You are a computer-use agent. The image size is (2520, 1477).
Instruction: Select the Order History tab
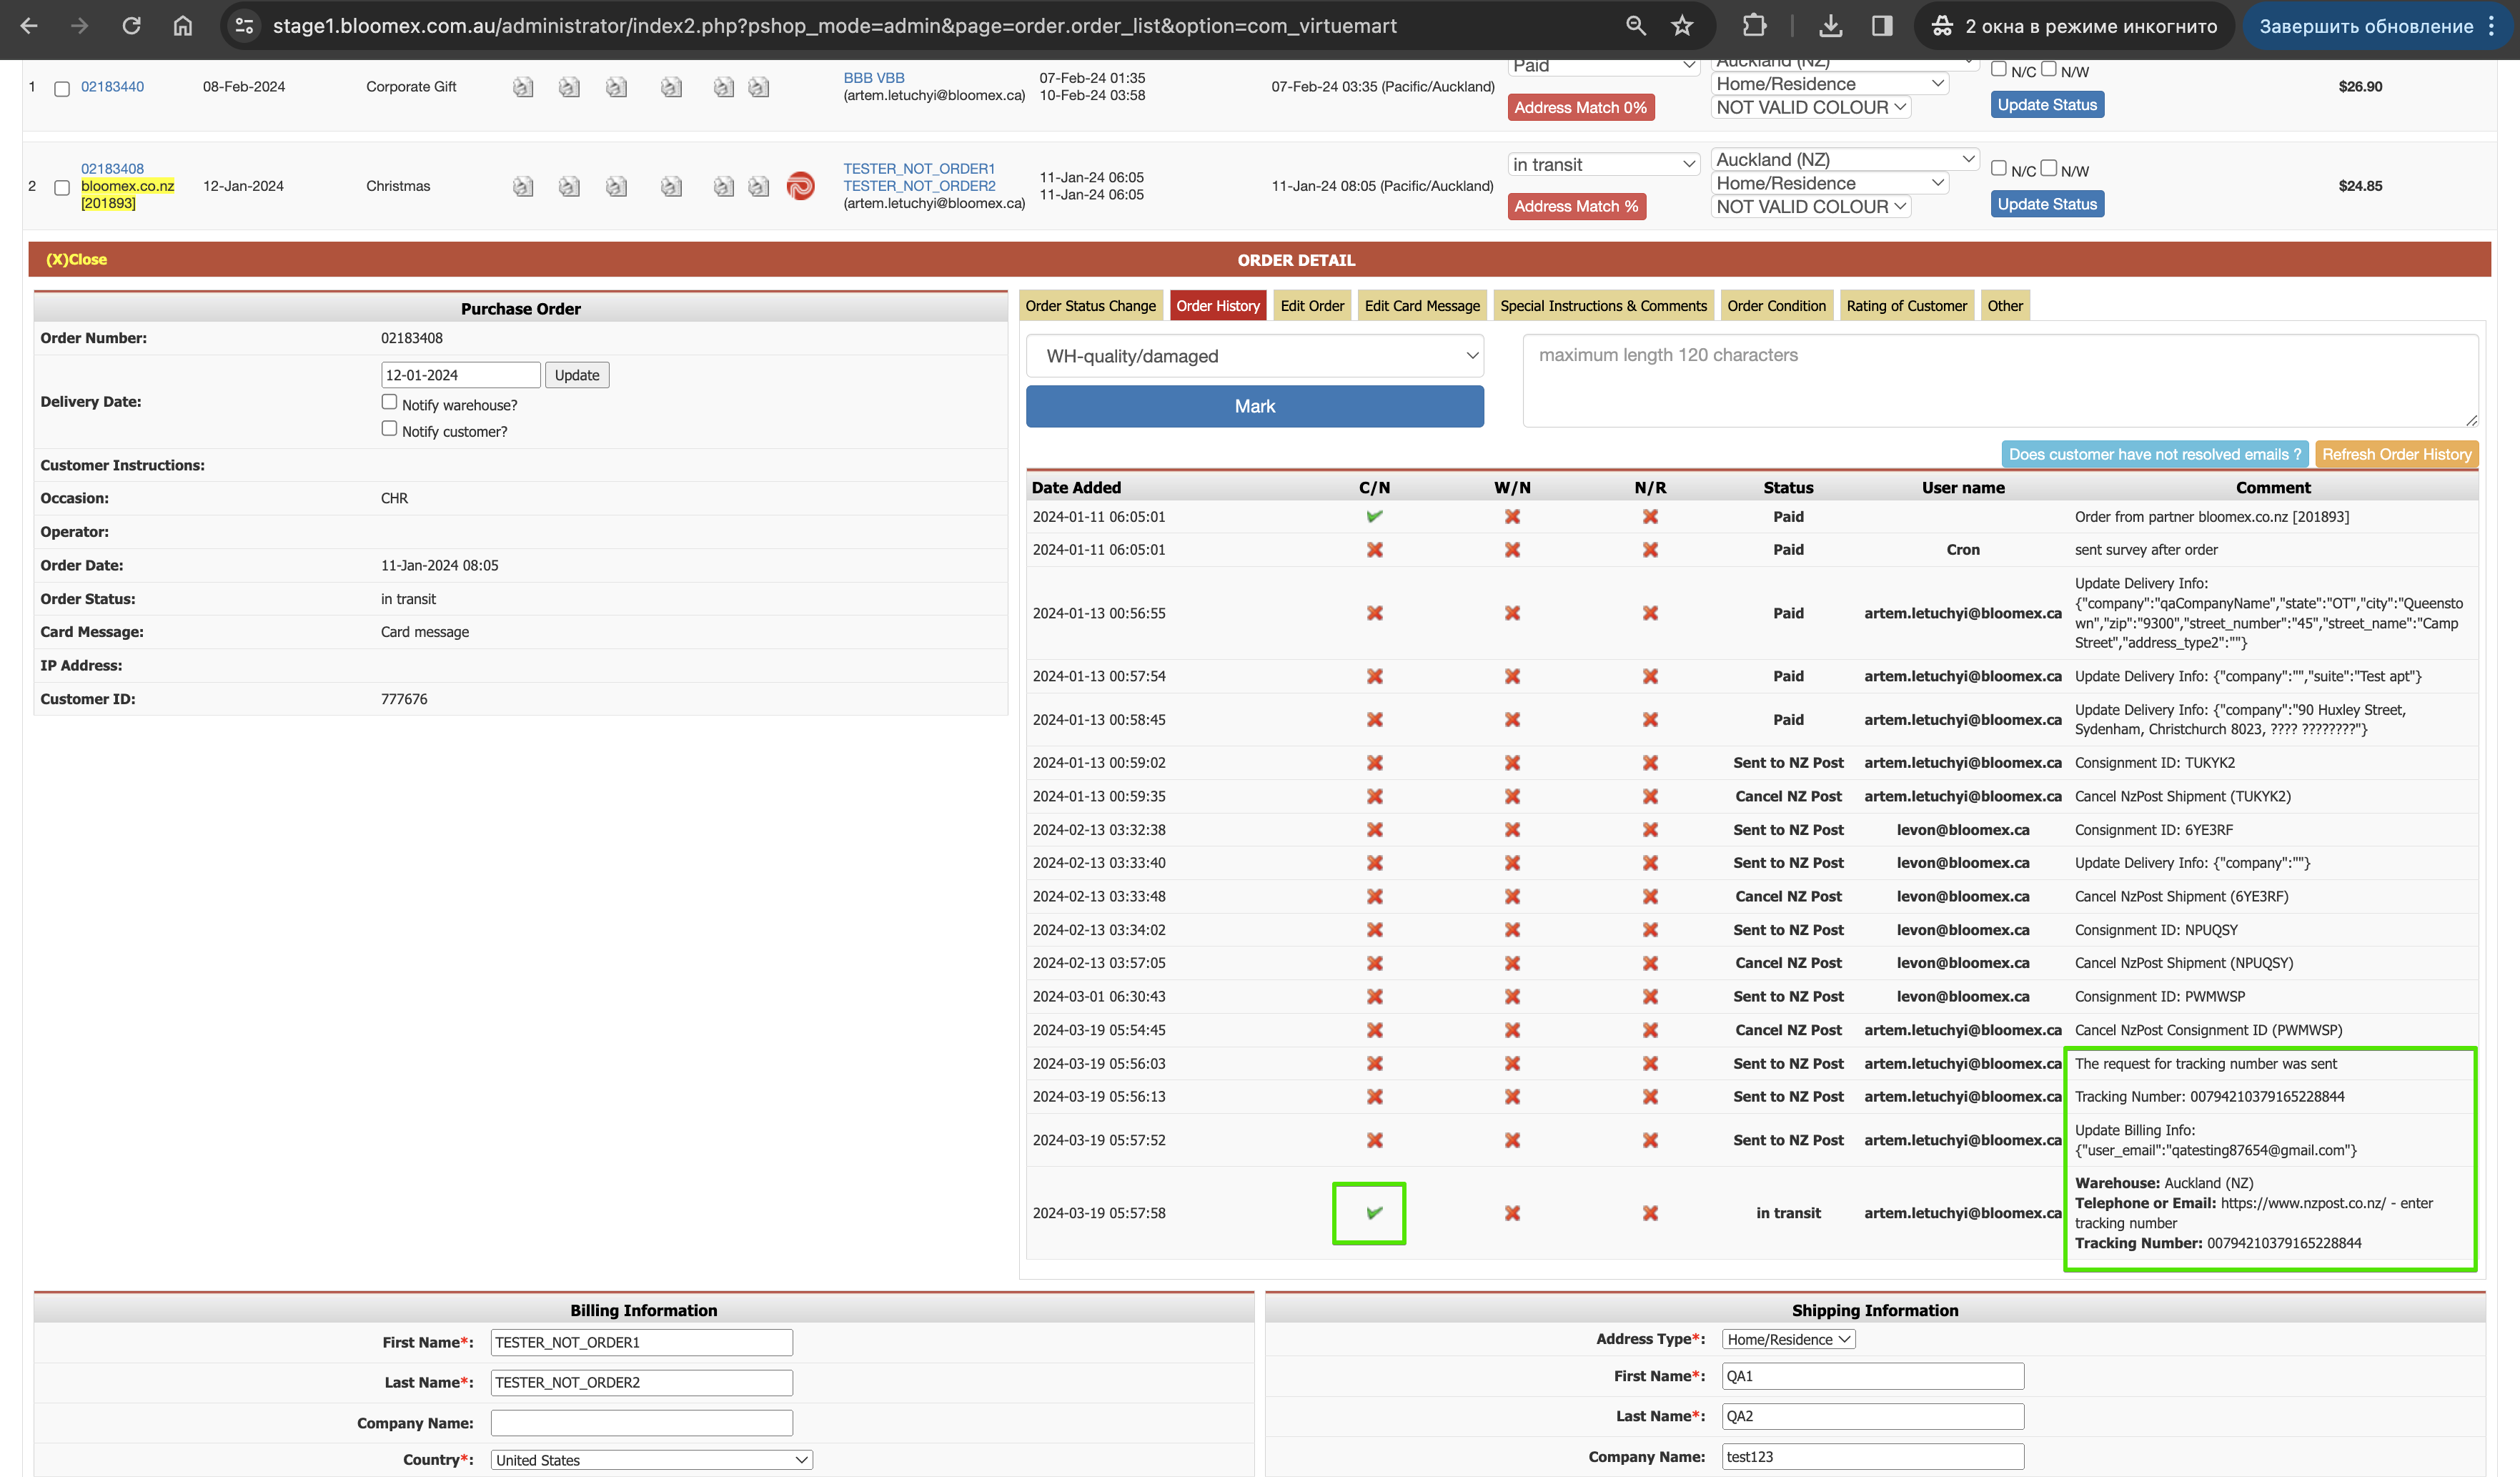(x=1217, y=306)
